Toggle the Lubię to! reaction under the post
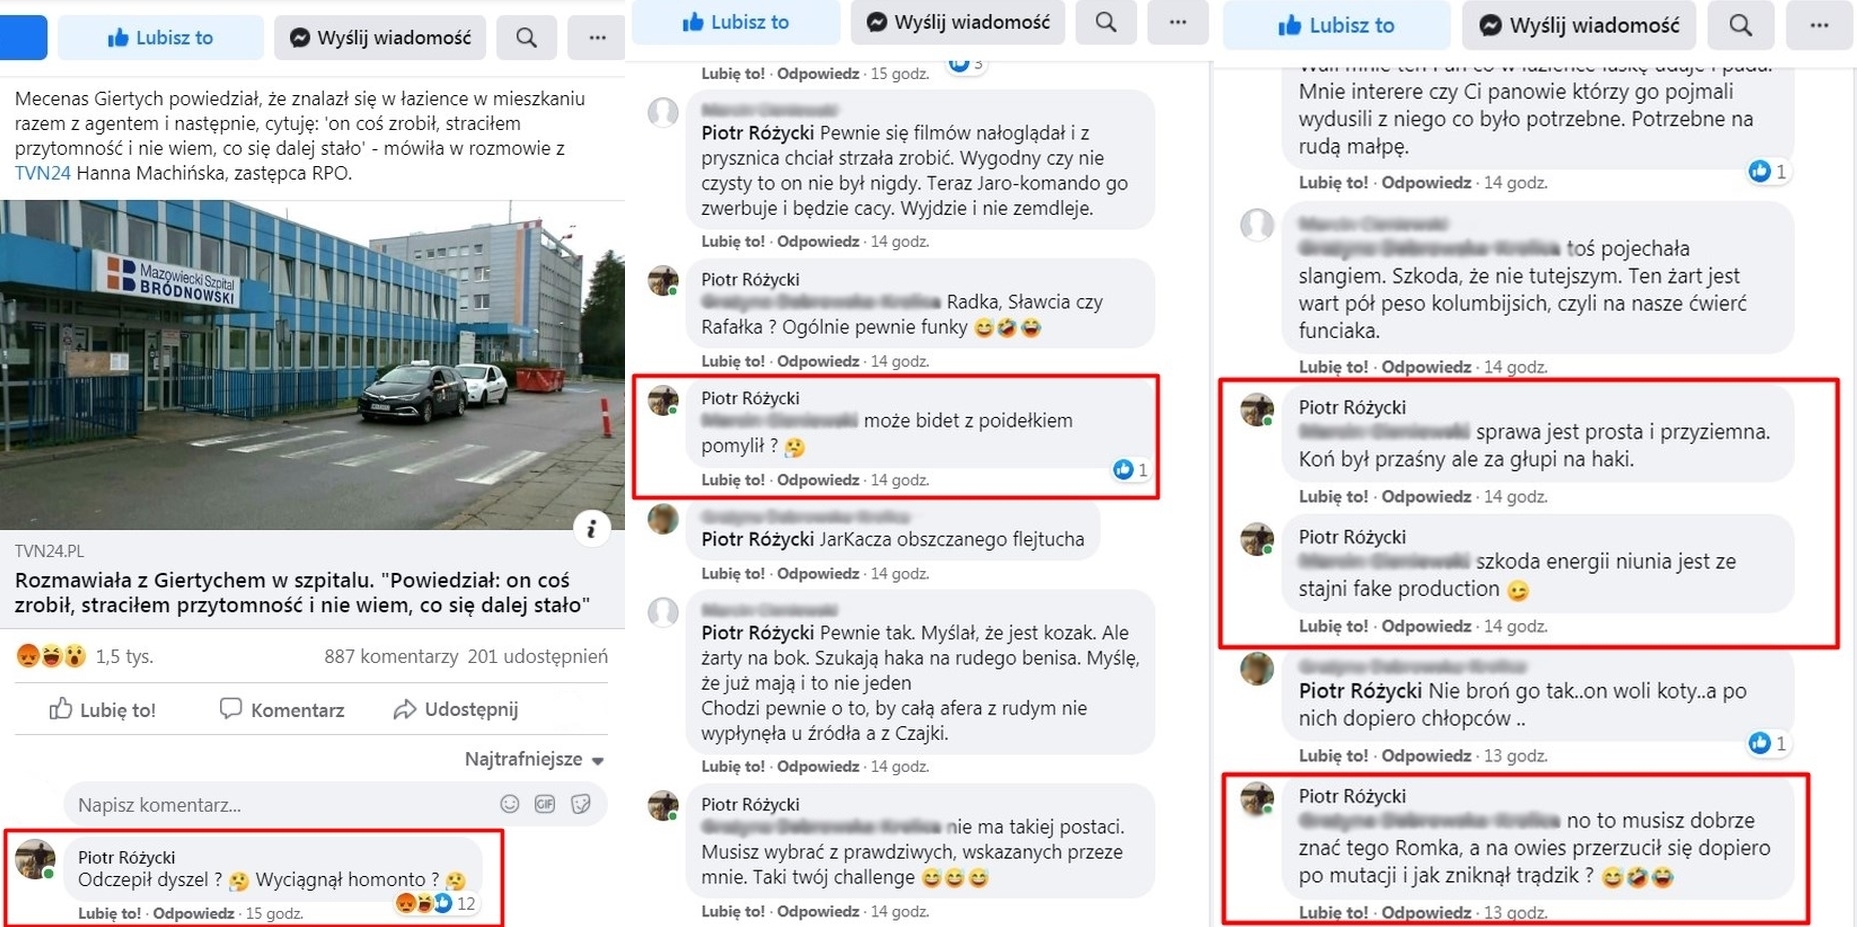This screenshot has height=927, width=1857. (103, 710)
